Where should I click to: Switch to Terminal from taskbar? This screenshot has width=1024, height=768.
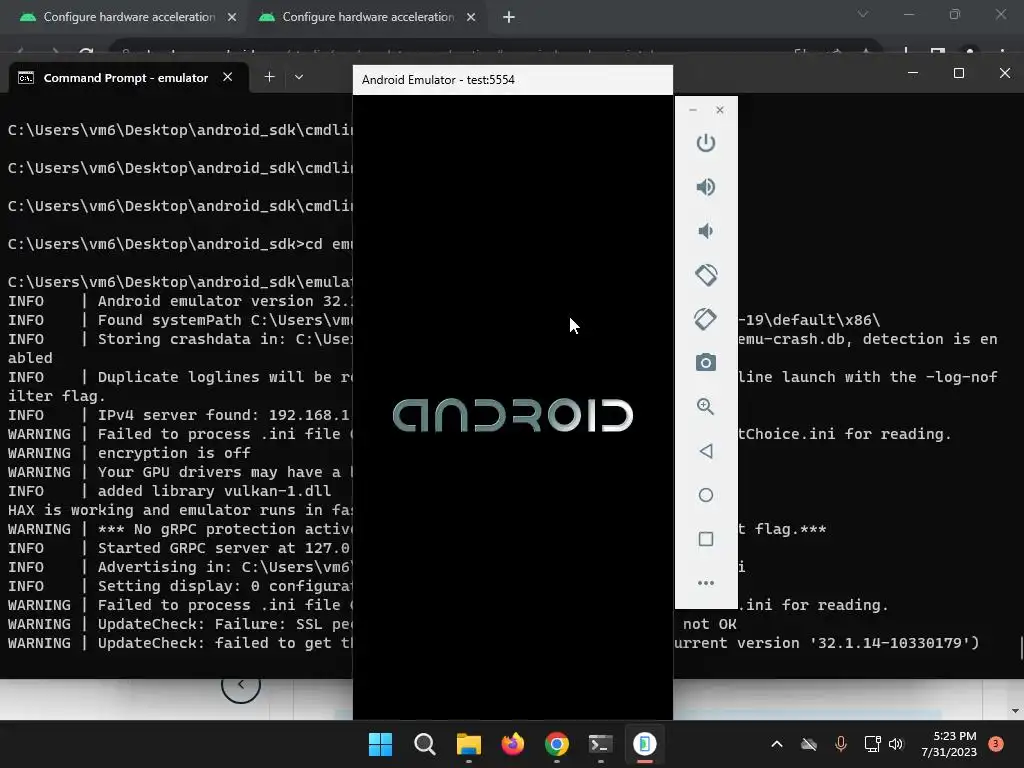600,744
